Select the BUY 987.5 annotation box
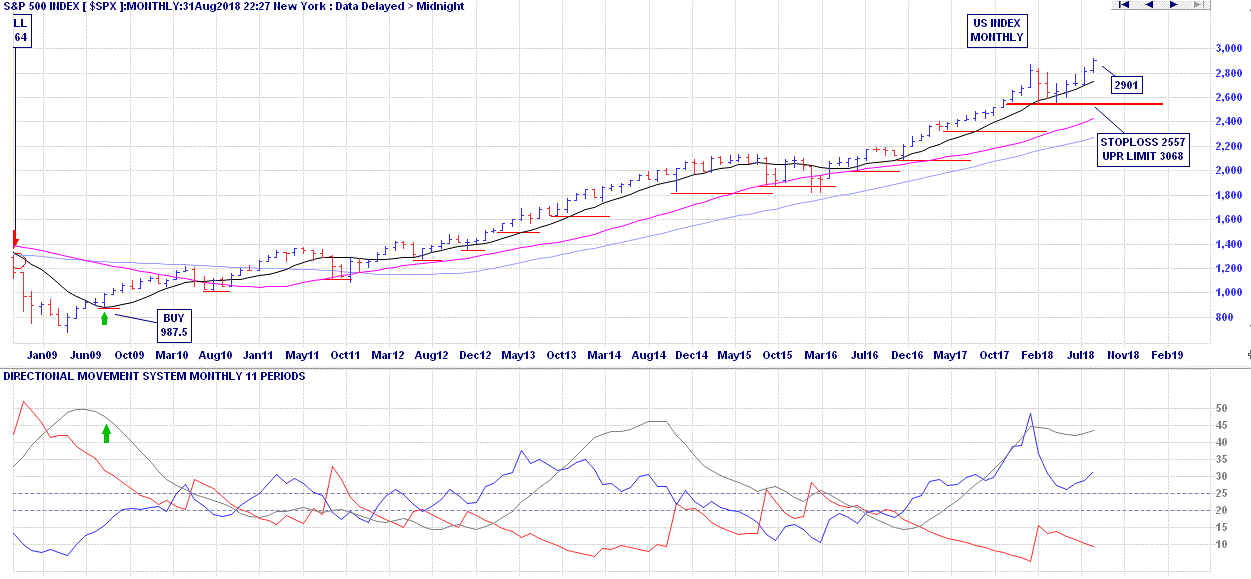The image size is (1251, 579). (175, 325)
